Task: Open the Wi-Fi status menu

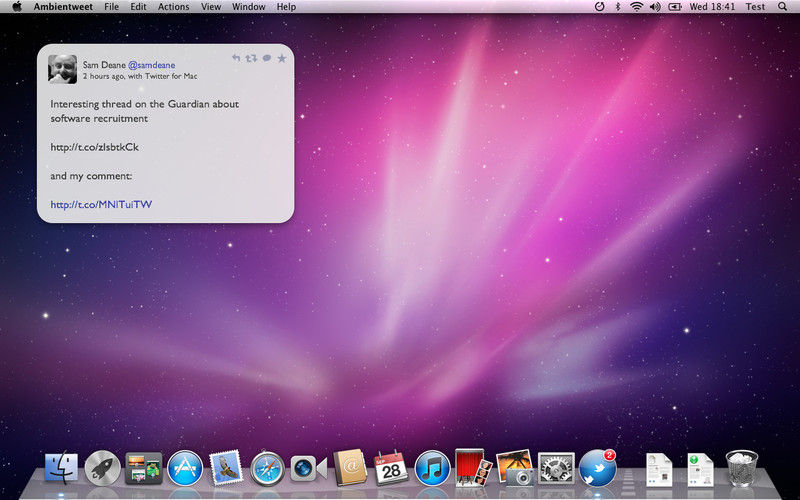Action: coord(636,7)
